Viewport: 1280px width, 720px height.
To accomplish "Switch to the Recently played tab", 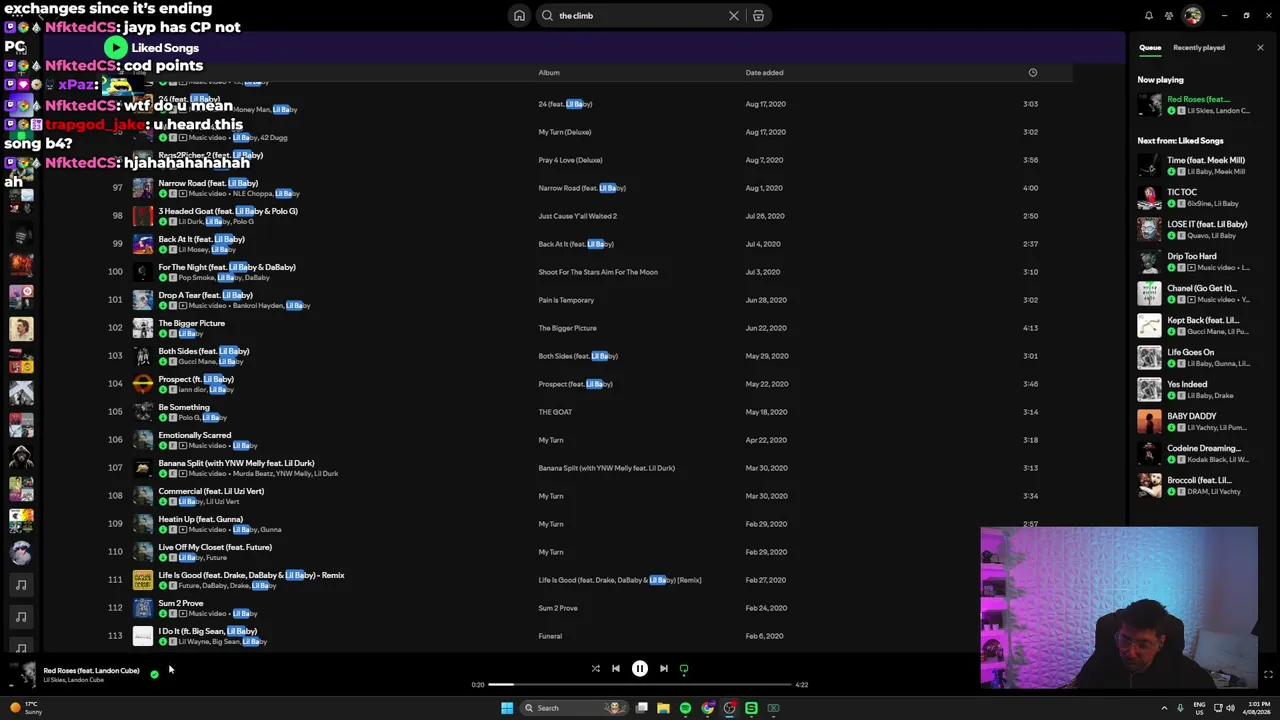I will 1199,48.
